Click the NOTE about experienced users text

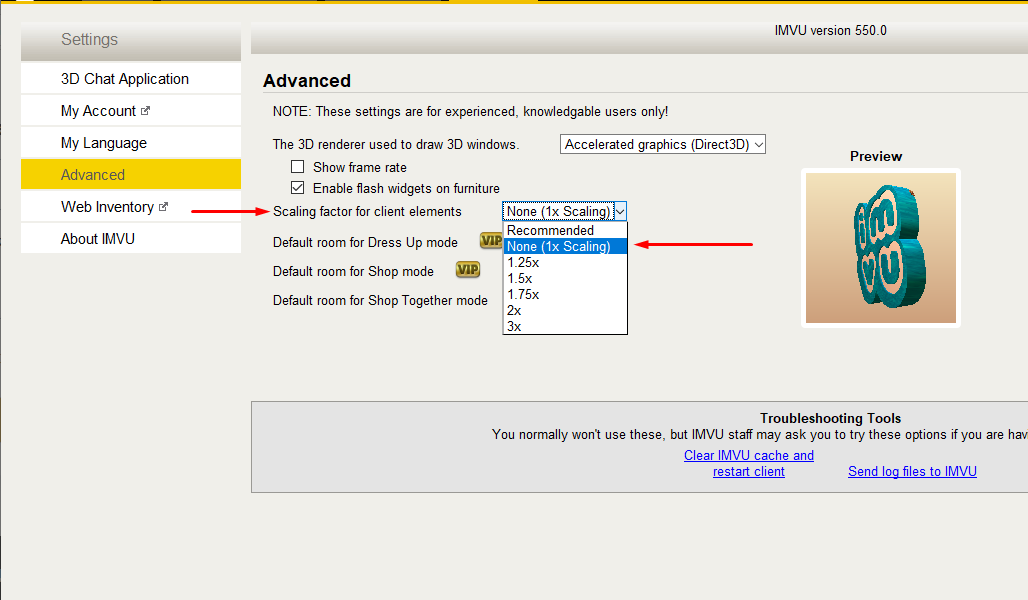point(470,111)
